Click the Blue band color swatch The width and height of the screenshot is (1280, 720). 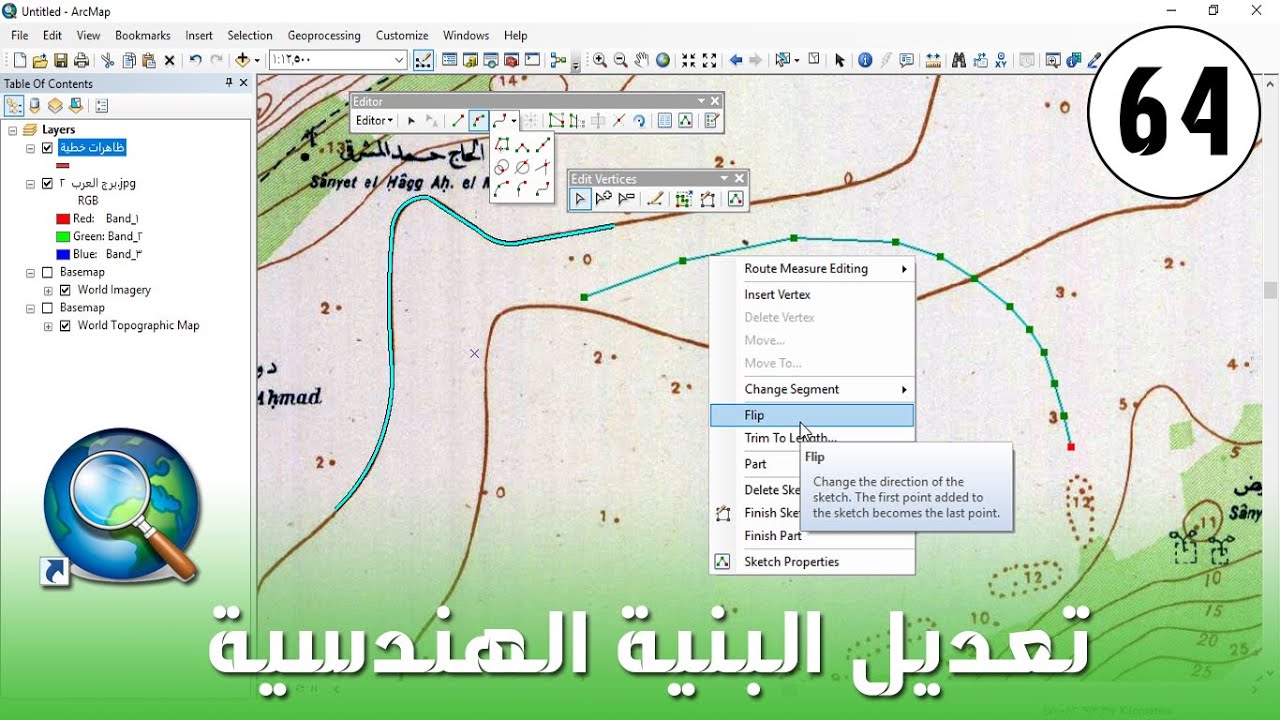(x=63, y=254)
